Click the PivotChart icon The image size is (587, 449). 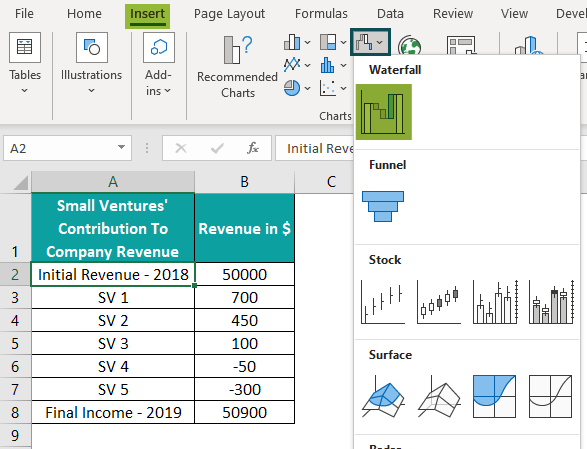tap(462, 45)
